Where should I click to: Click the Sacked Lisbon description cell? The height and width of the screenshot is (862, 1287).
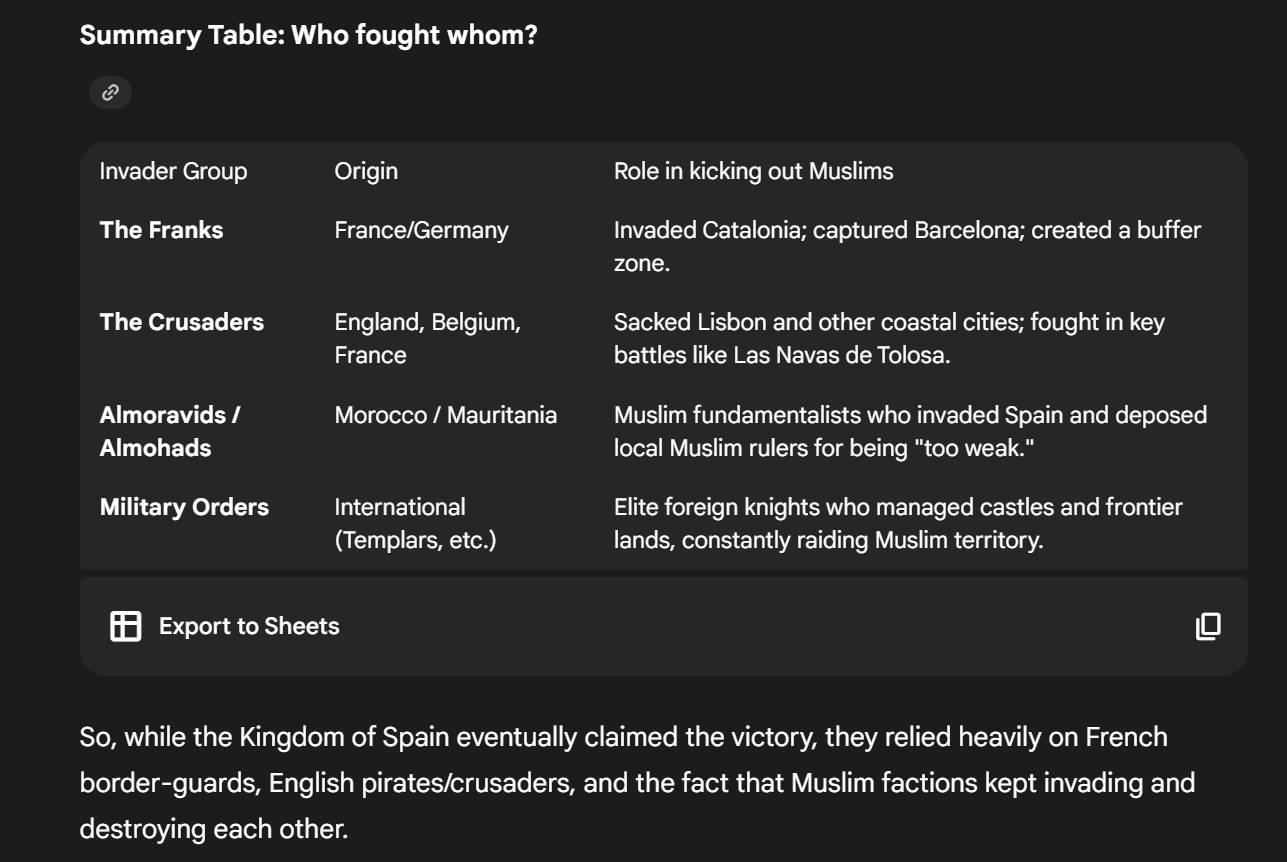tap(889, 338)
